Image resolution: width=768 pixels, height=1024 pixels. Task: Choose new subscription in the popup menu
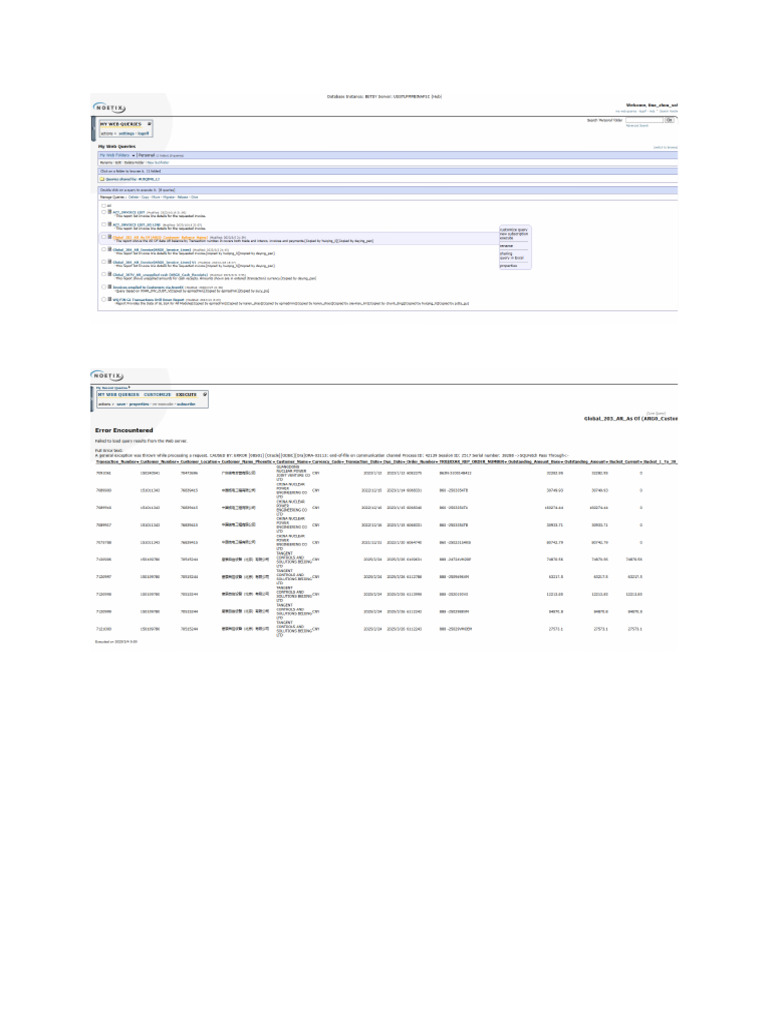coord(514,234)
